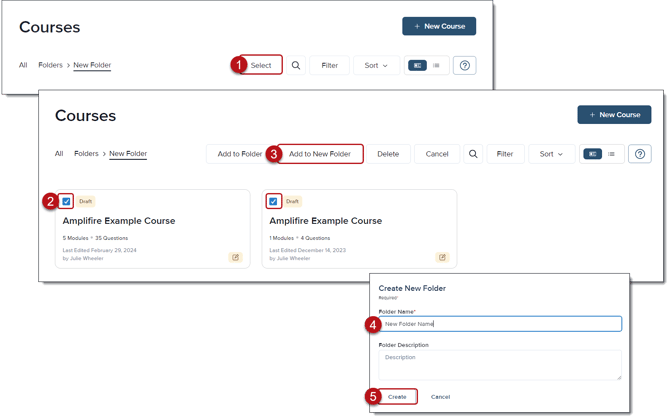Screen dimensions: 670x419
Task: Switch to list view in the lower Courses panel
Action: coord(611,154)
